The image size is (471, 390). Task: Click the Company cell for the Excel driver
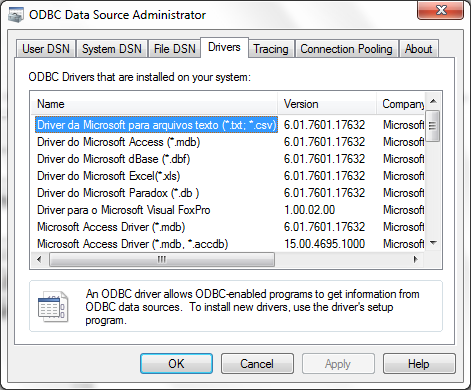pos(404,176)
